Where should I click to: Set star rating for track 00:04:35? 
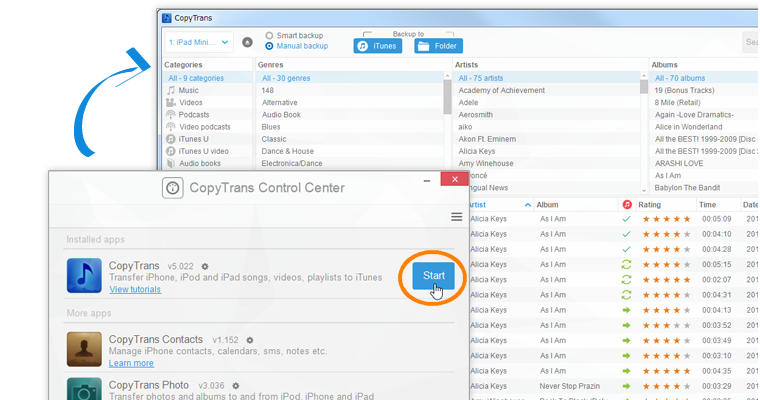(666, 371)
